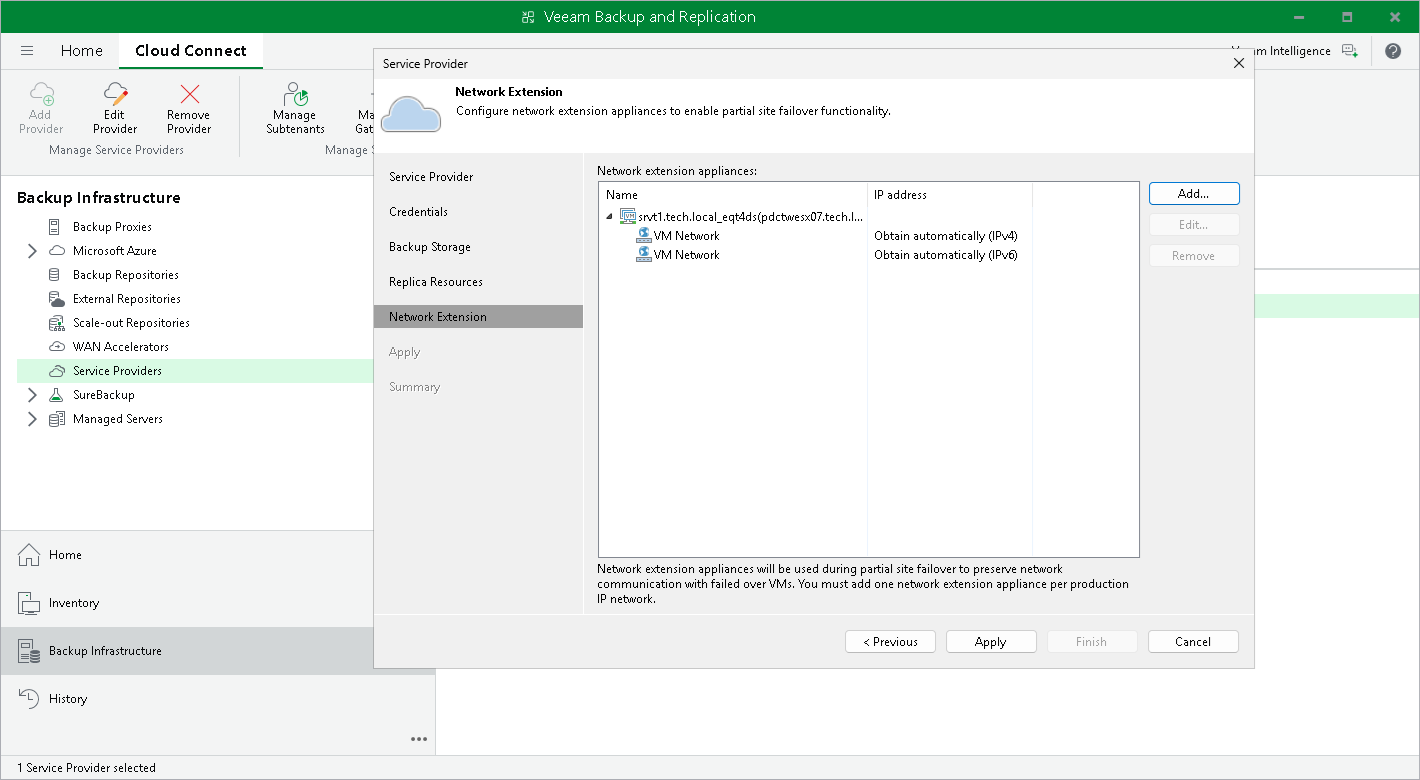Open the Help question mark icon
1420x780 pixels.
pos(1393,51)
